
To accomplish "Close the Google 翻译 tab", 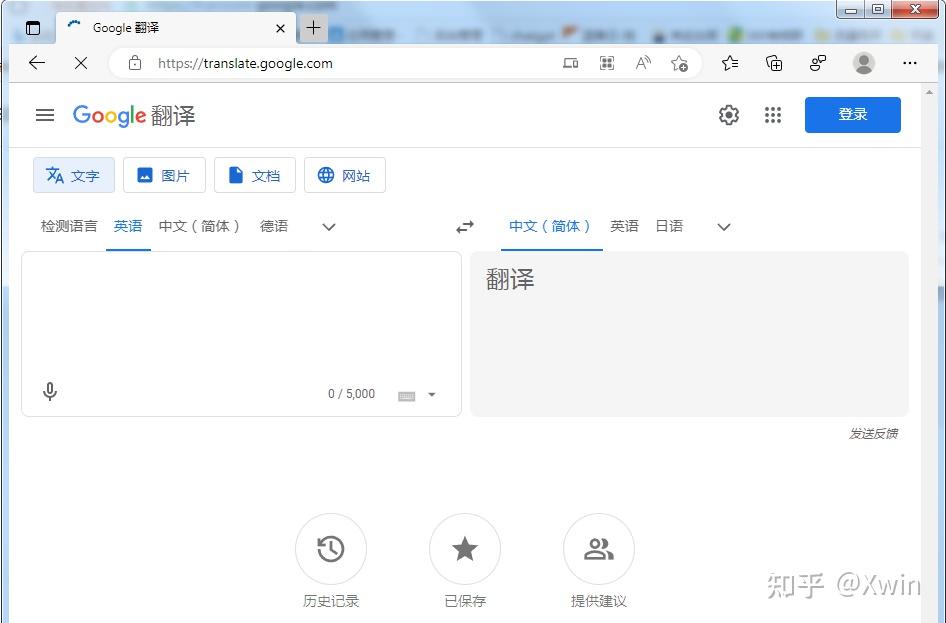I will tap(281, 28).
